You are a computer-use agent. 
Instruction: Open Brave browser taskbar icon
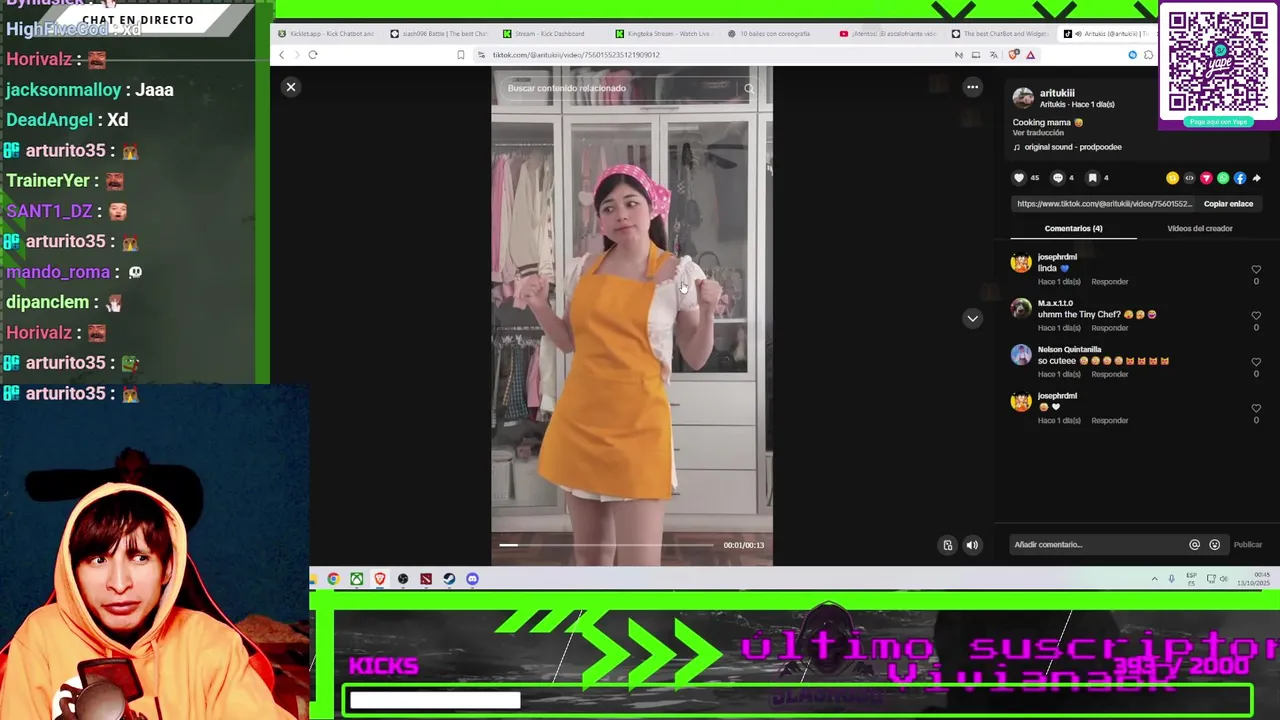point(380,579)
